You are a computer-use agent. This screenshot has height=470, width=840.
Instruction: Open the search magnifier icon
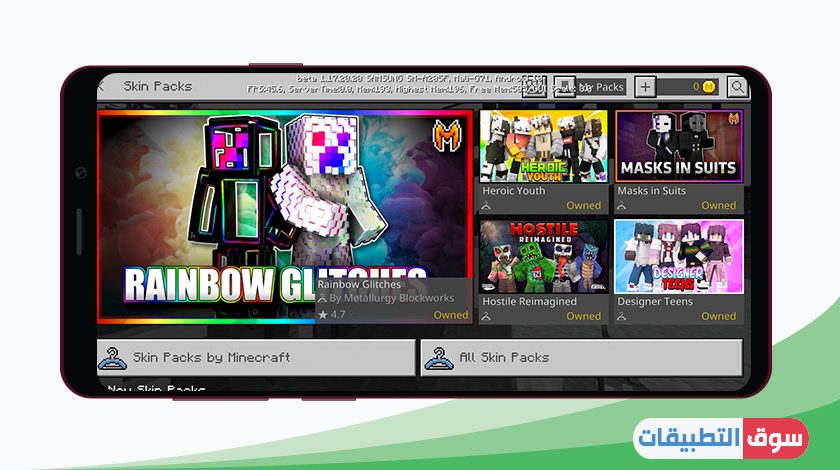[x=737, y=87]
